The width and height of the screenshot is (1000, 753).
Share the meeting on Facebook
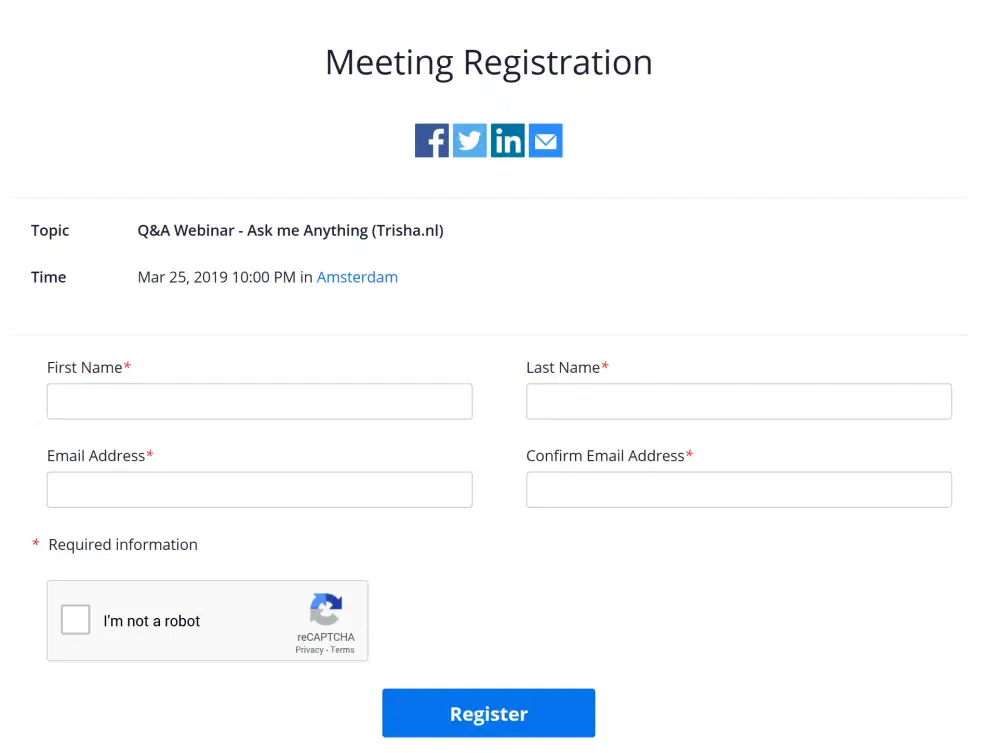(432, 141)
